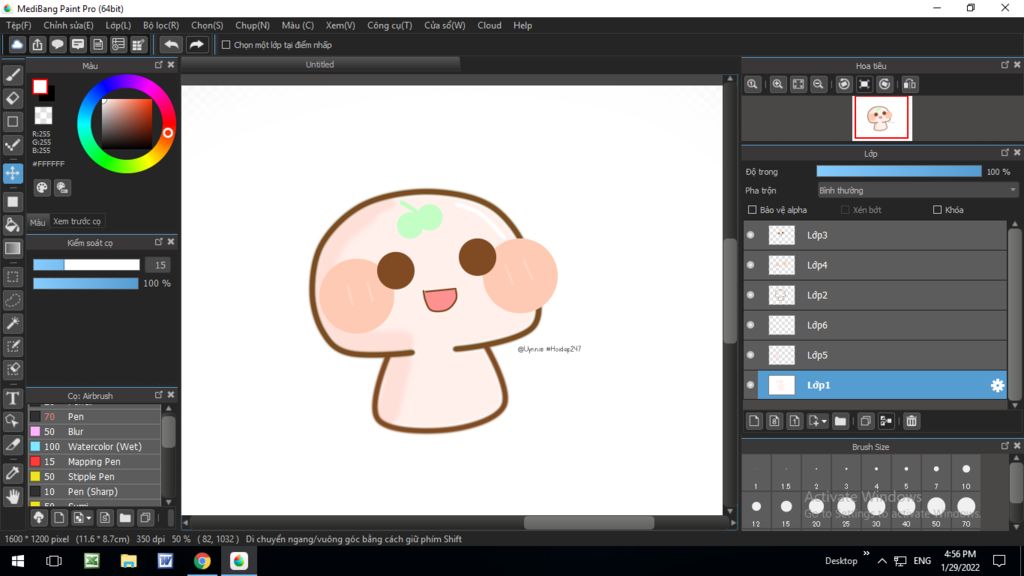Screen dimensions: 1024x576
Task: Open Excel from the Windows taskbar
Action: point(91,561)
